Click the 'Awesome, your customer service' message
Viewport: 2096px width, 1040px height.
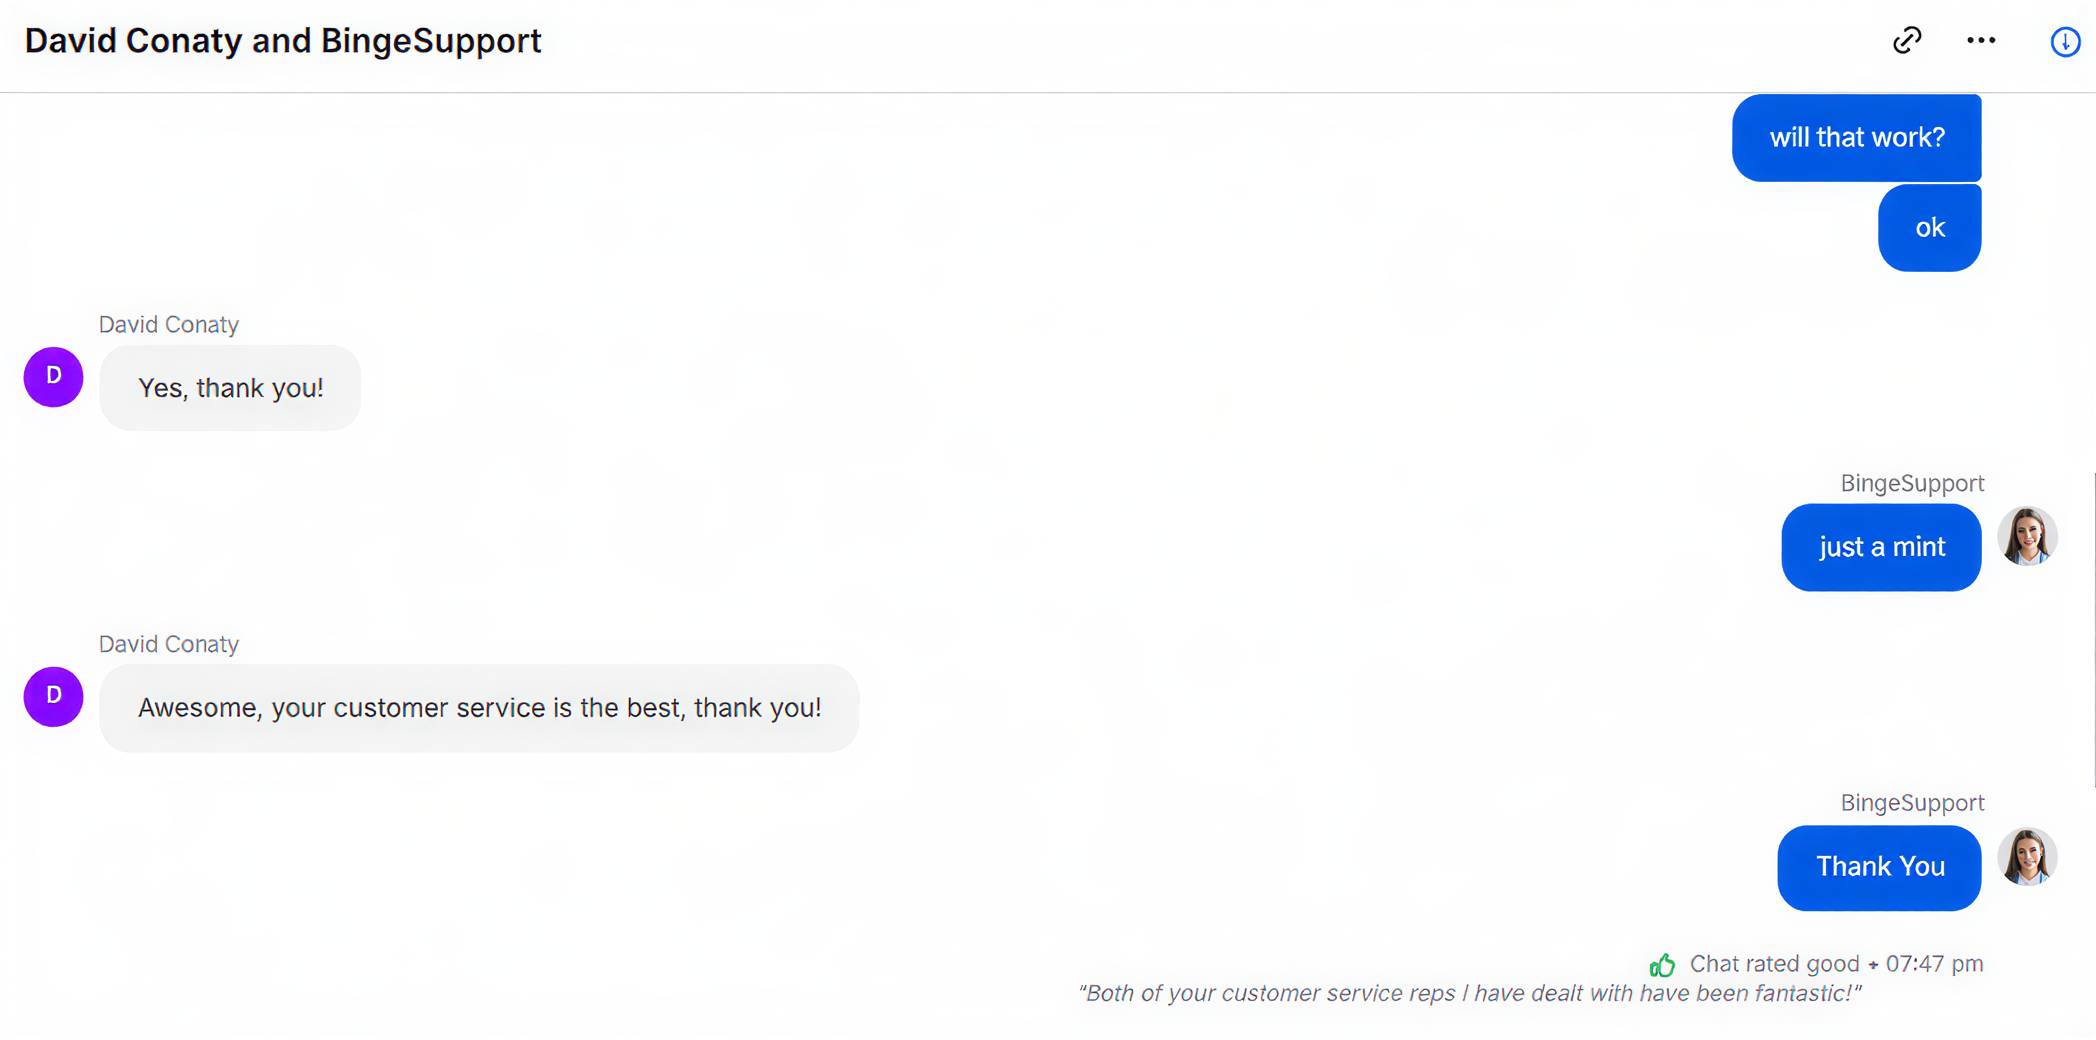tap(479, 708)
